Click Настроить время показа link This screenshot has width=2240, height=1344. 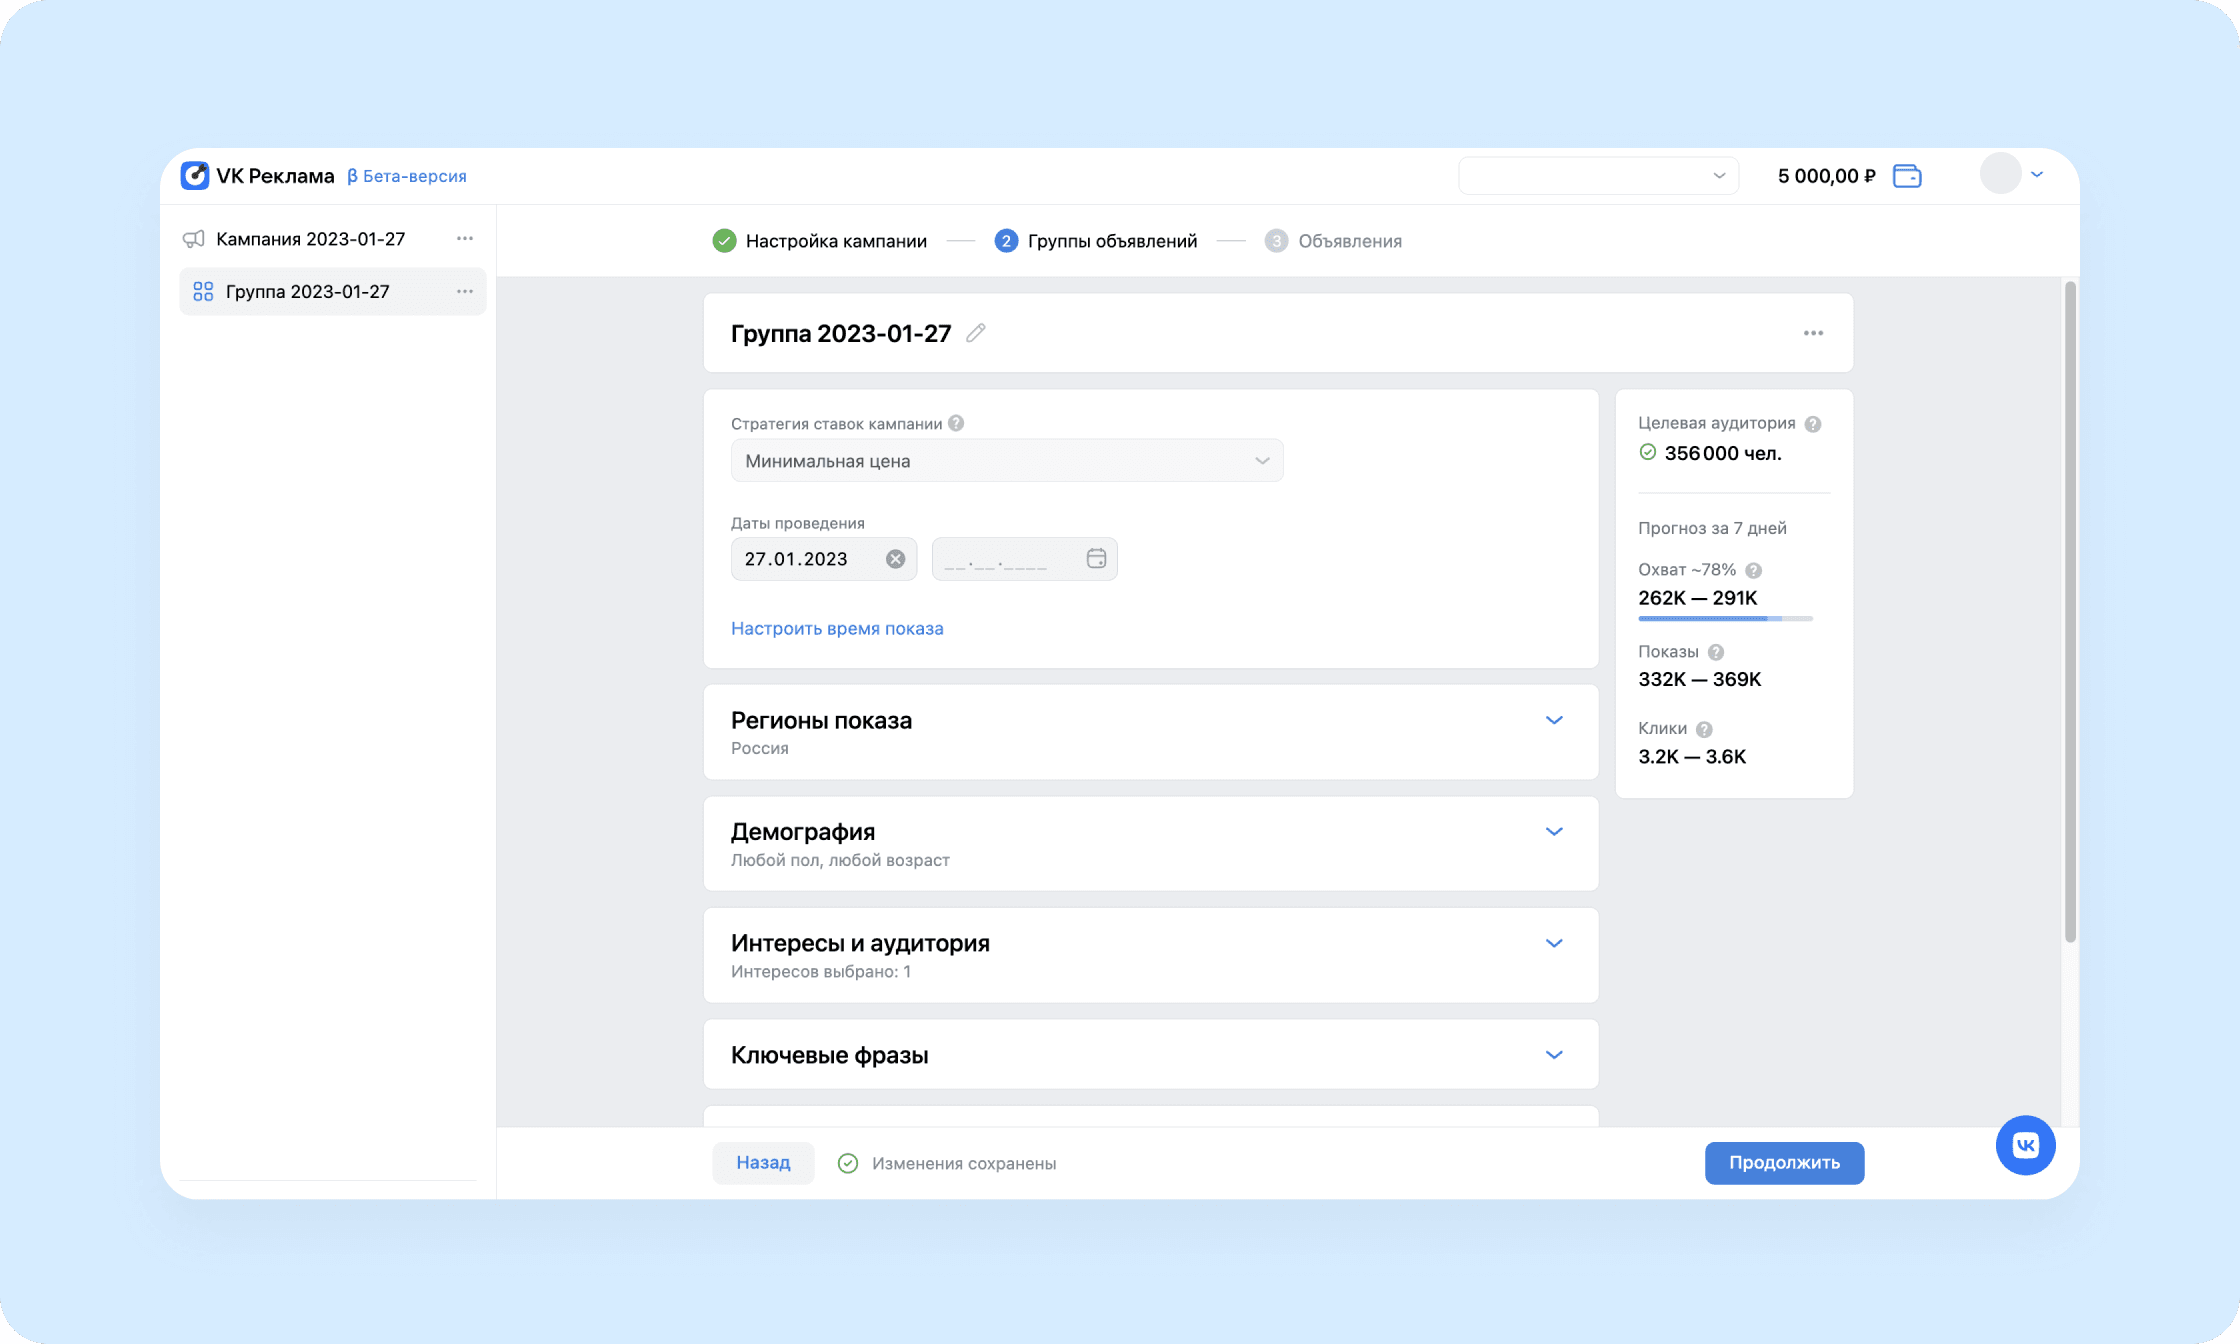(x=837, y=628)
